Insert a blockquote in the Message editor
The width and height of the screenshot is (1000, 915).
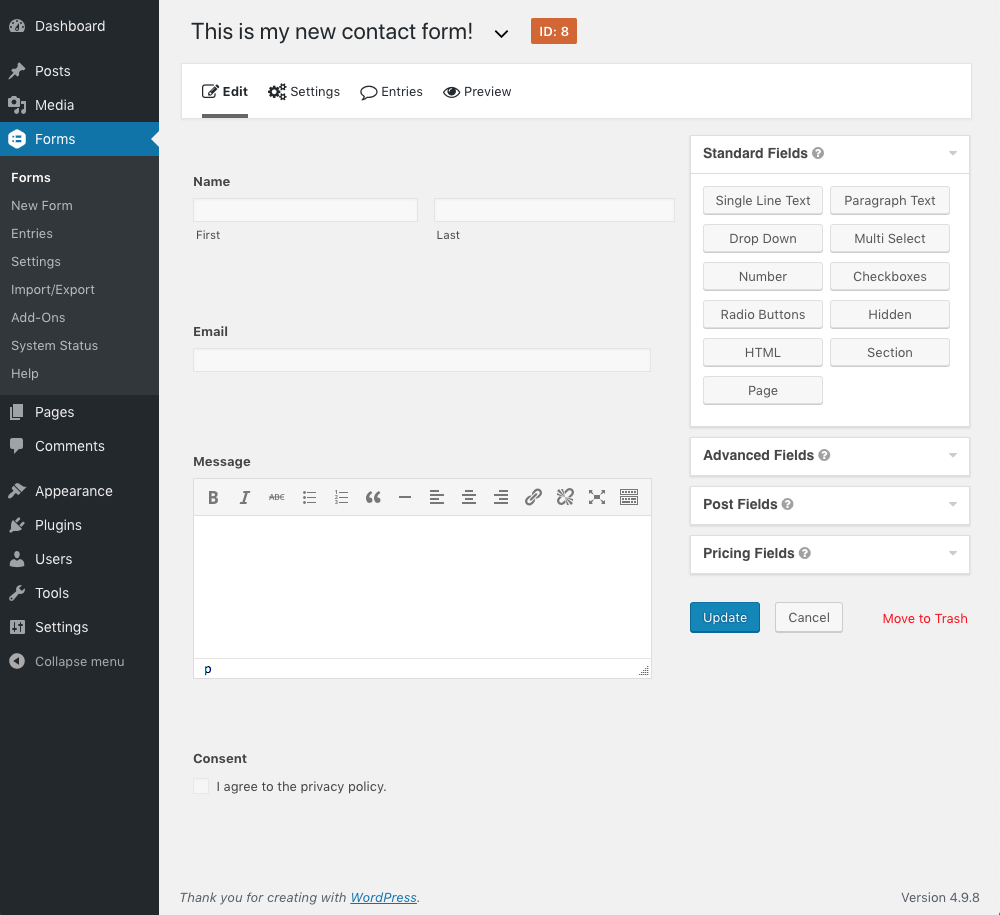pos(373,497)
